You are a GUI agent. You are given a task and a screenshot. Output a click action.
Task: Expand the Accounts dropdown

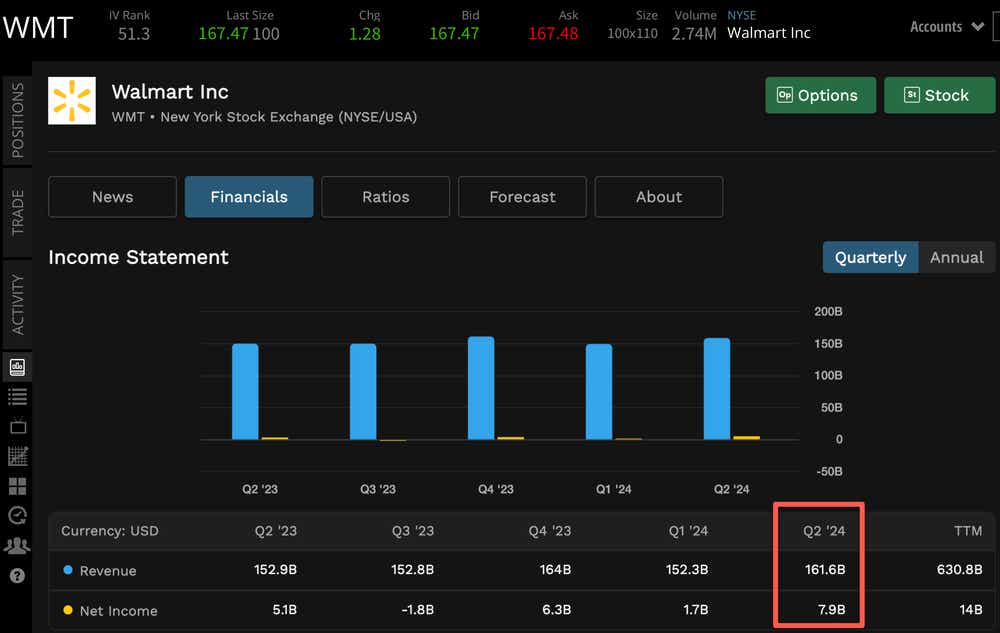pos(947,27)
